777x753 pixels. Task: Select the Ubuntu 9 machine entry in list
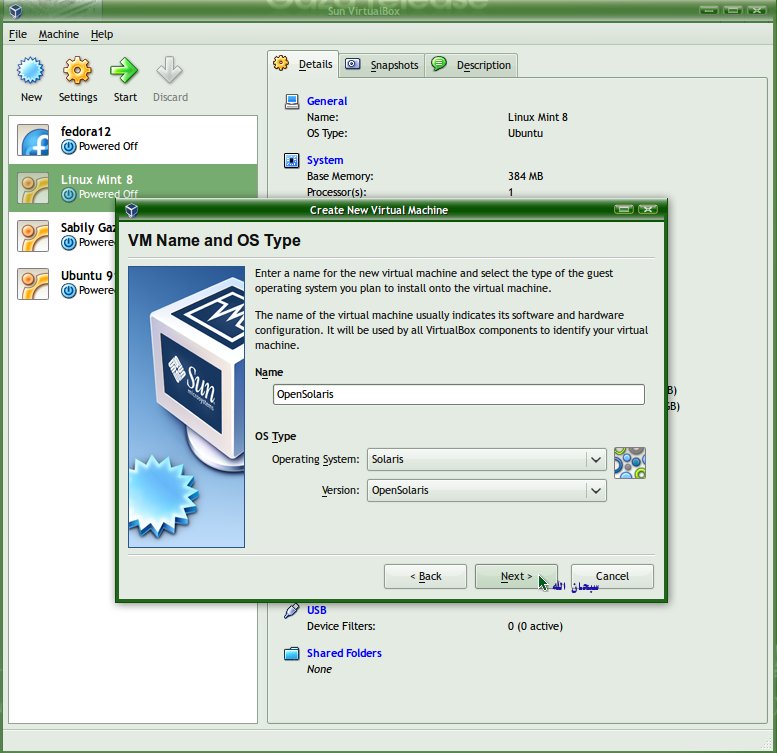point(63,284)
